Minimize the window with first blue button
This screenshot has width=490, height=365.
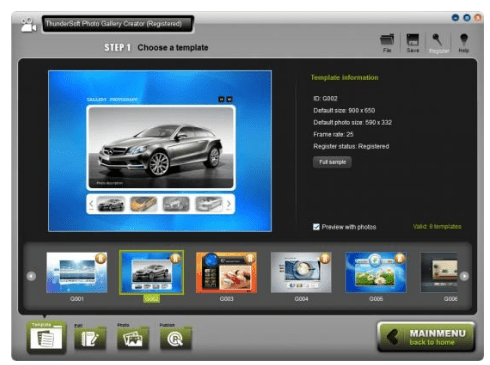click(455, 18)
